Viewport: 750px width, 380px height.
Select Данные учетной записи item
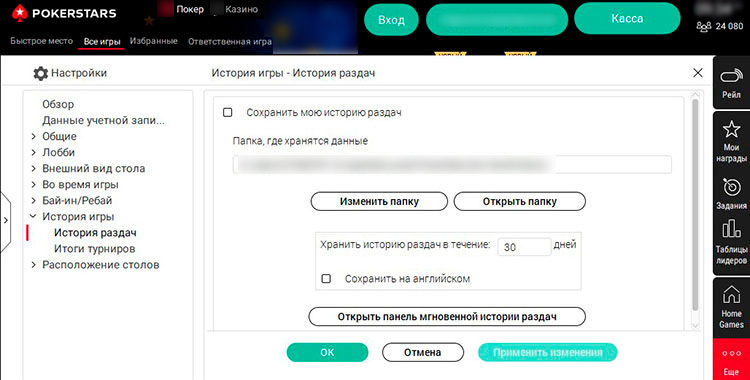pyautogui.click(x=103, y=120)
